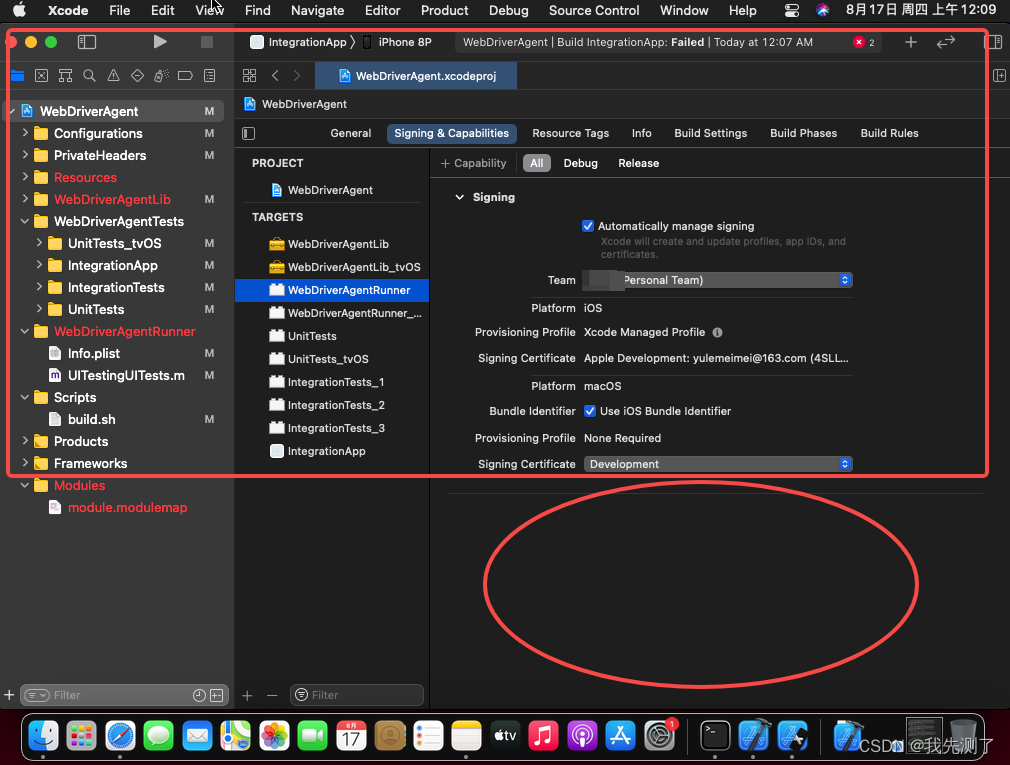Filter issues with the All signing filter

pyautogui.click(x=536, y=163)
